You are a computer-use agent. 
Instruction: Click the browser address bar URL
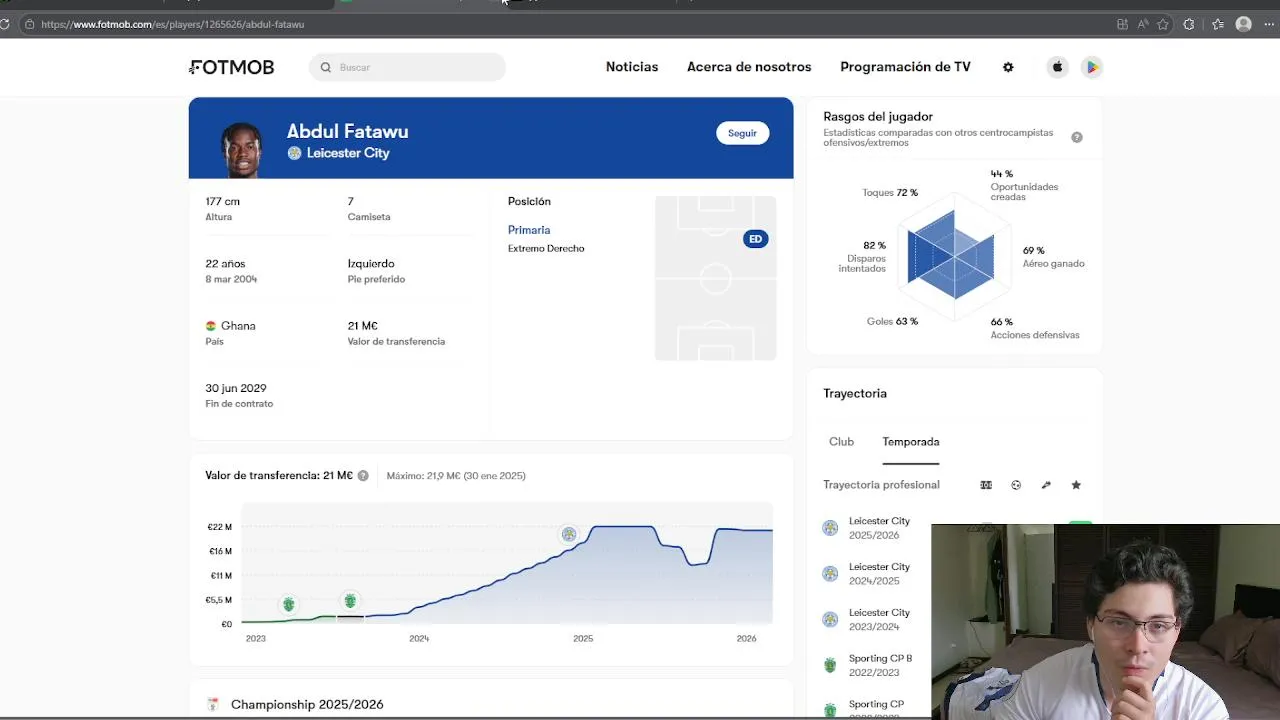point(173,24)
